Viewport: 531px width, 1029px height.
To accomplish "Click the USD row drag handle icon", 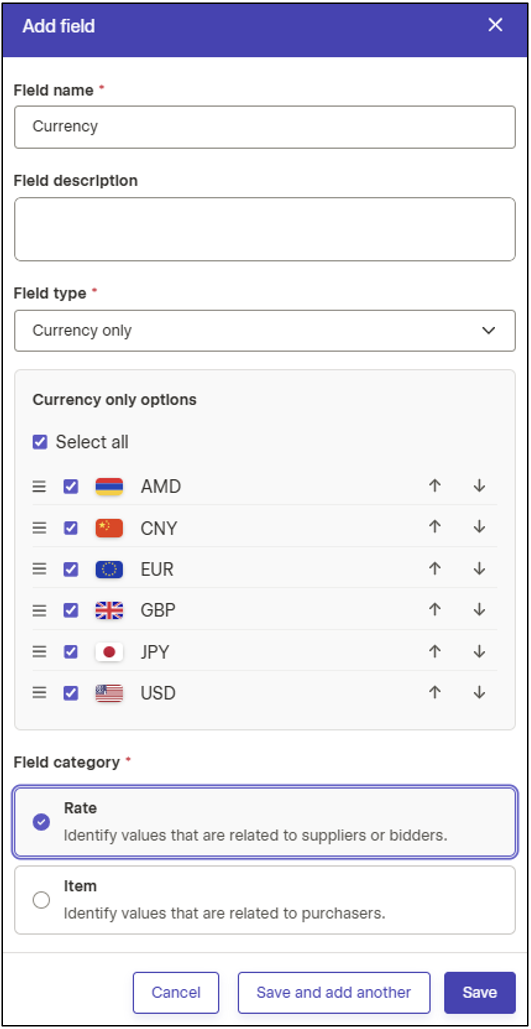I will pyautogui.click(x=40, y=693).
